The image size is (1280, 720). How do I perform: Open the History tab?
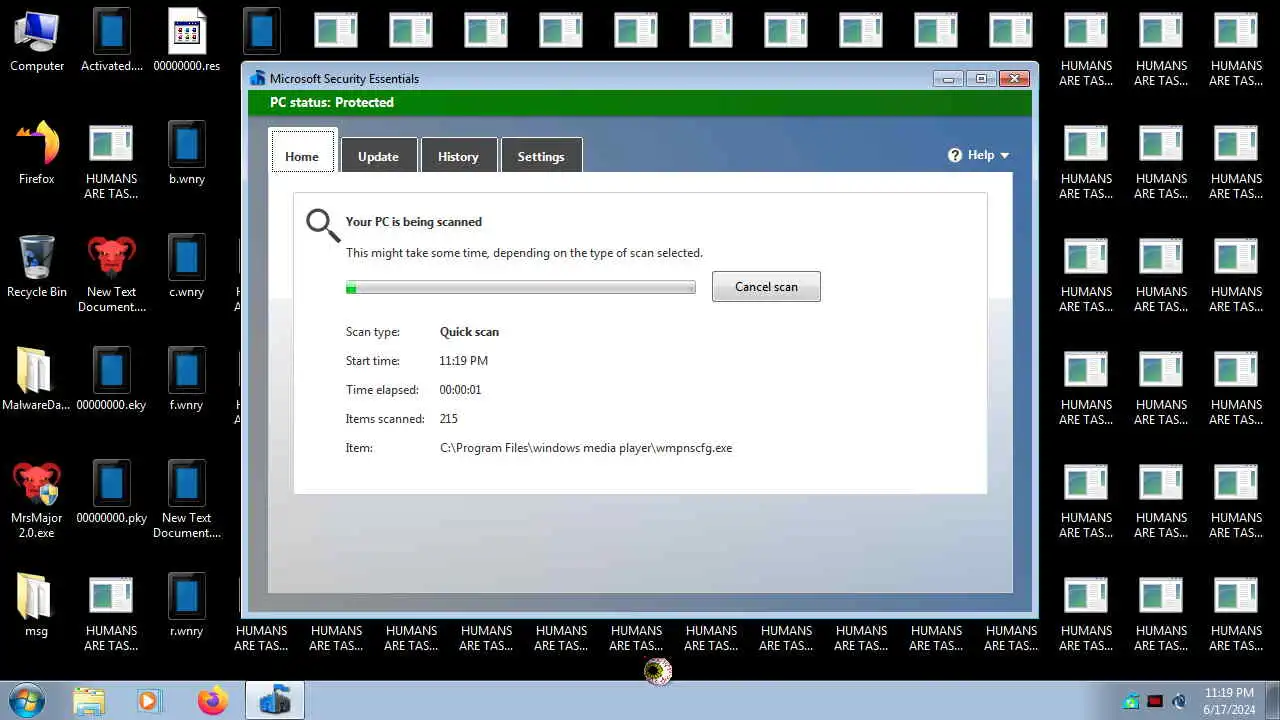(x=458, y=156)
